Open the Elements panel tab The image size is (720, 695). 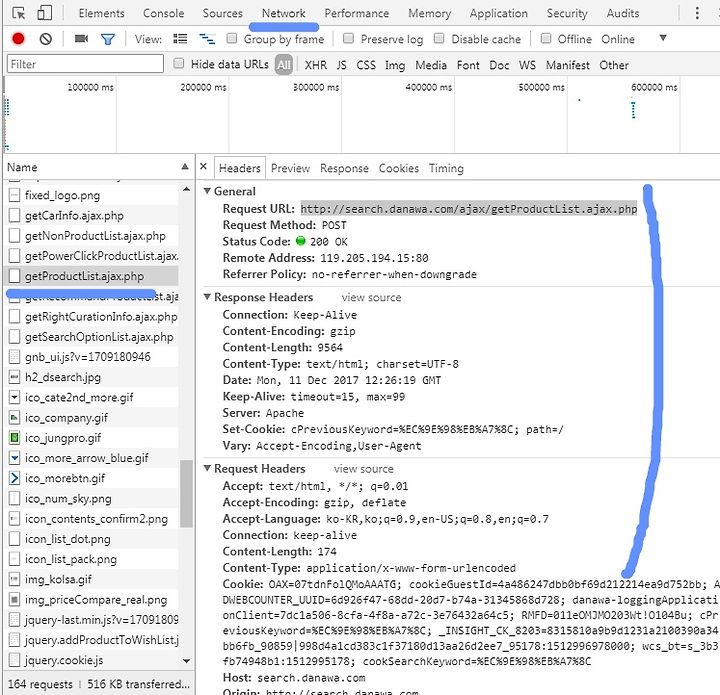click(x=101, y=13)
